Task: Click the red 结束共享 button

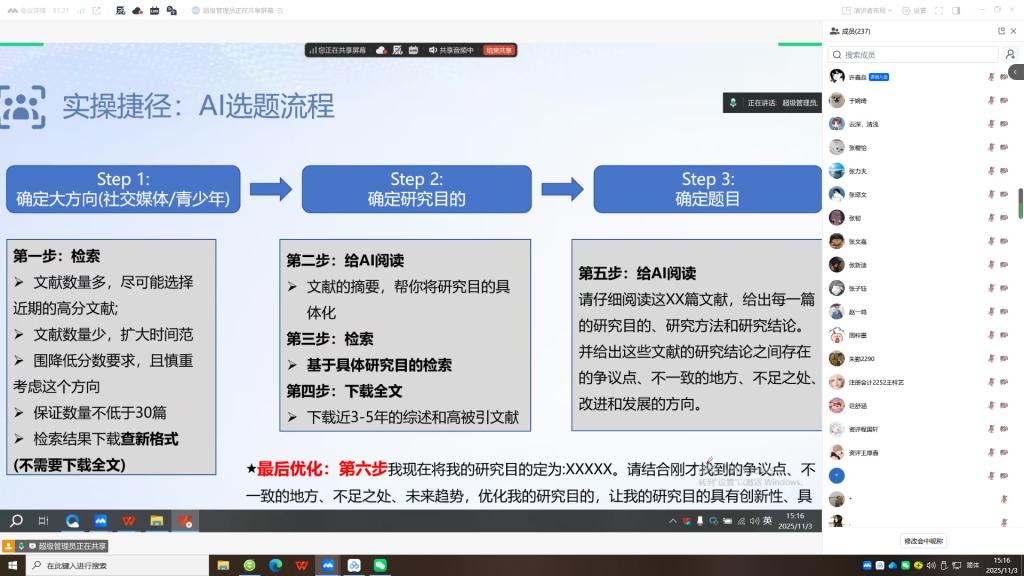Action: click(x=498, y=50)
